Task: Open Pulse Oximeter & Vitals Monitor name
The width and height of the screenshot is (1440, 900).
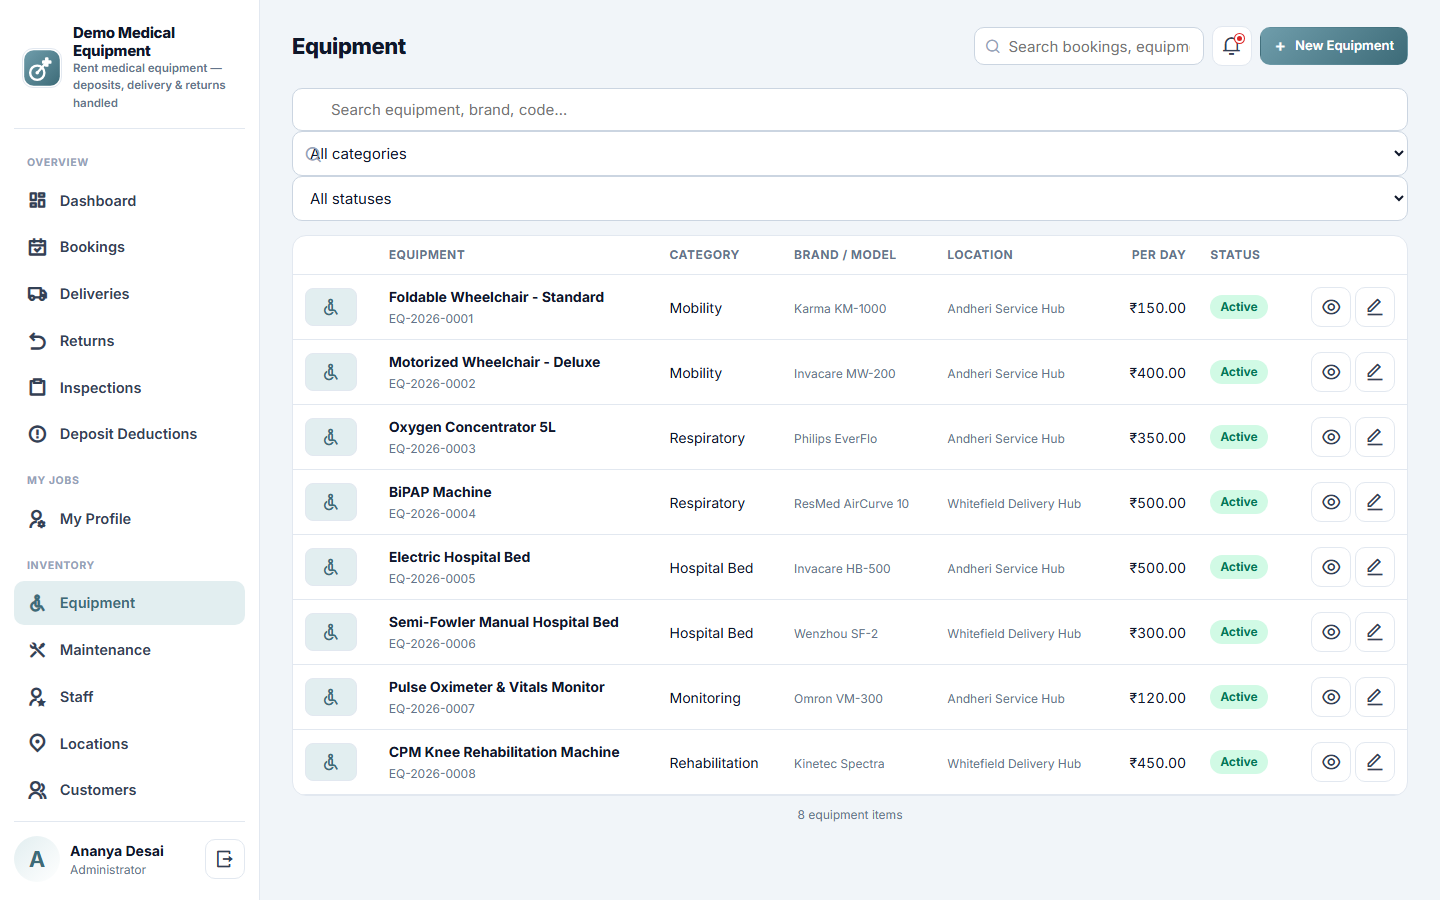Action: pyautogui.click(x=496, y=687)
